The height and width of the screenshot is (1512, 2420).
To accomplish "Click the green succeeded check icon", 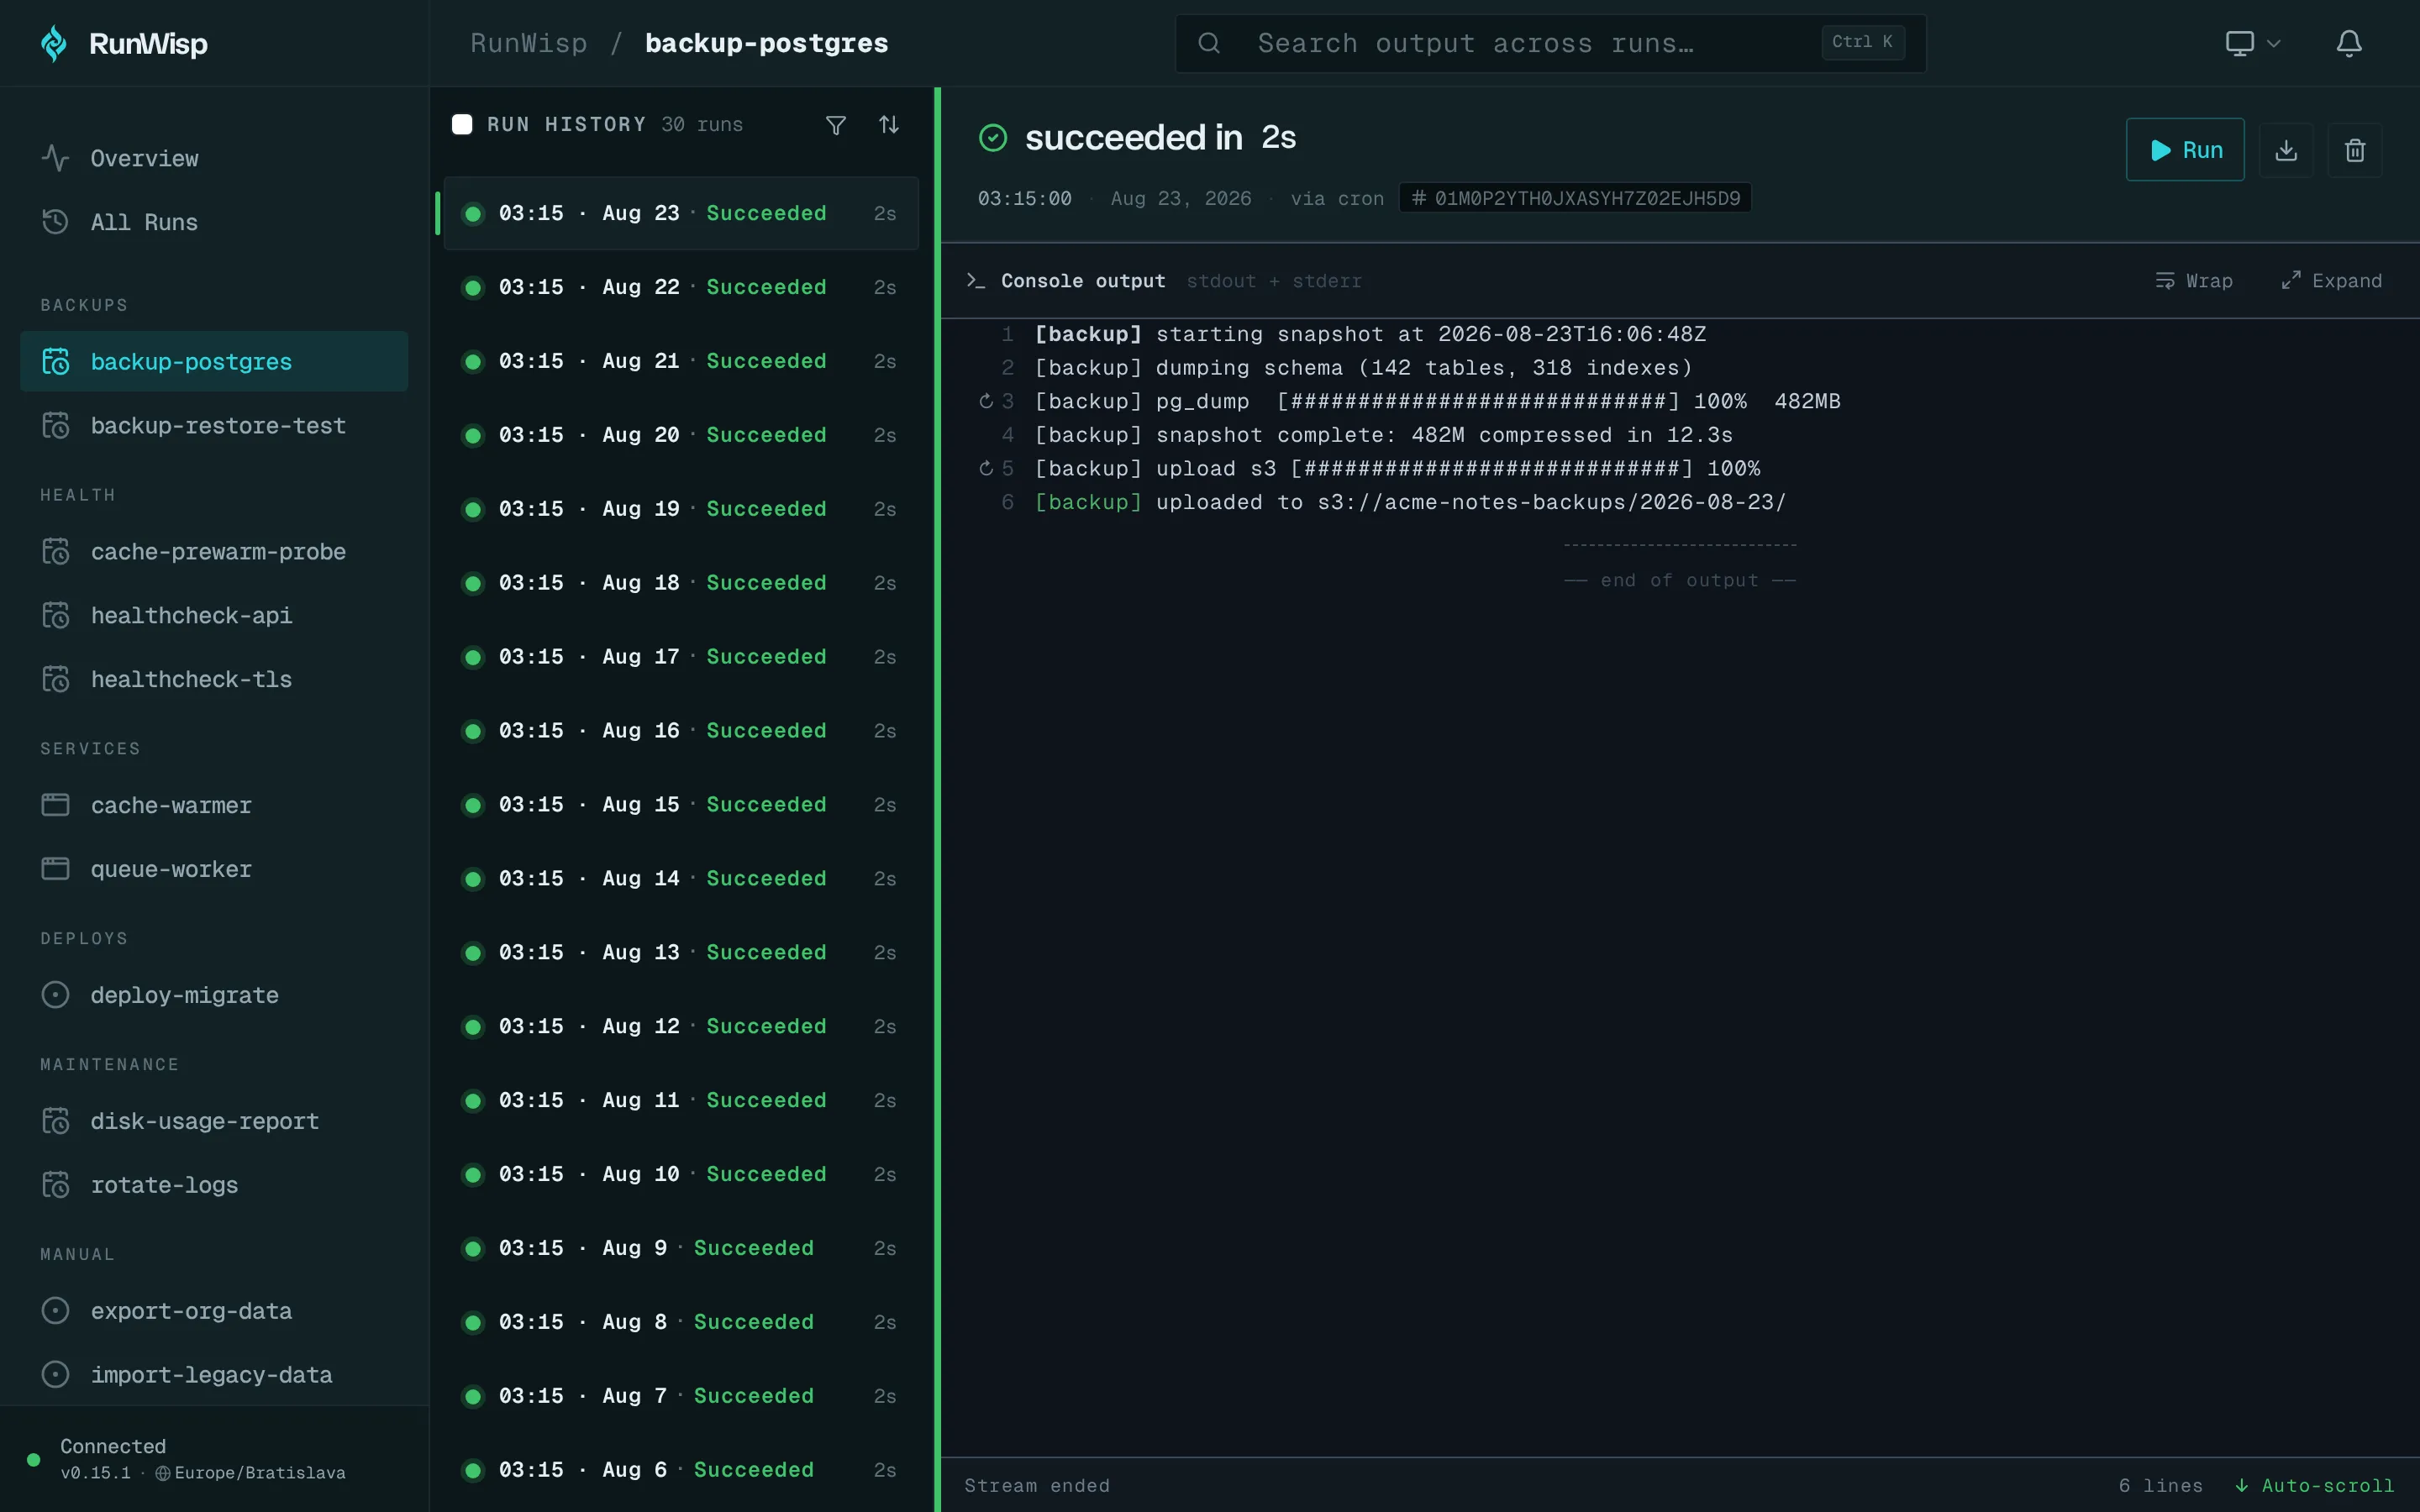I will [993, 138].
